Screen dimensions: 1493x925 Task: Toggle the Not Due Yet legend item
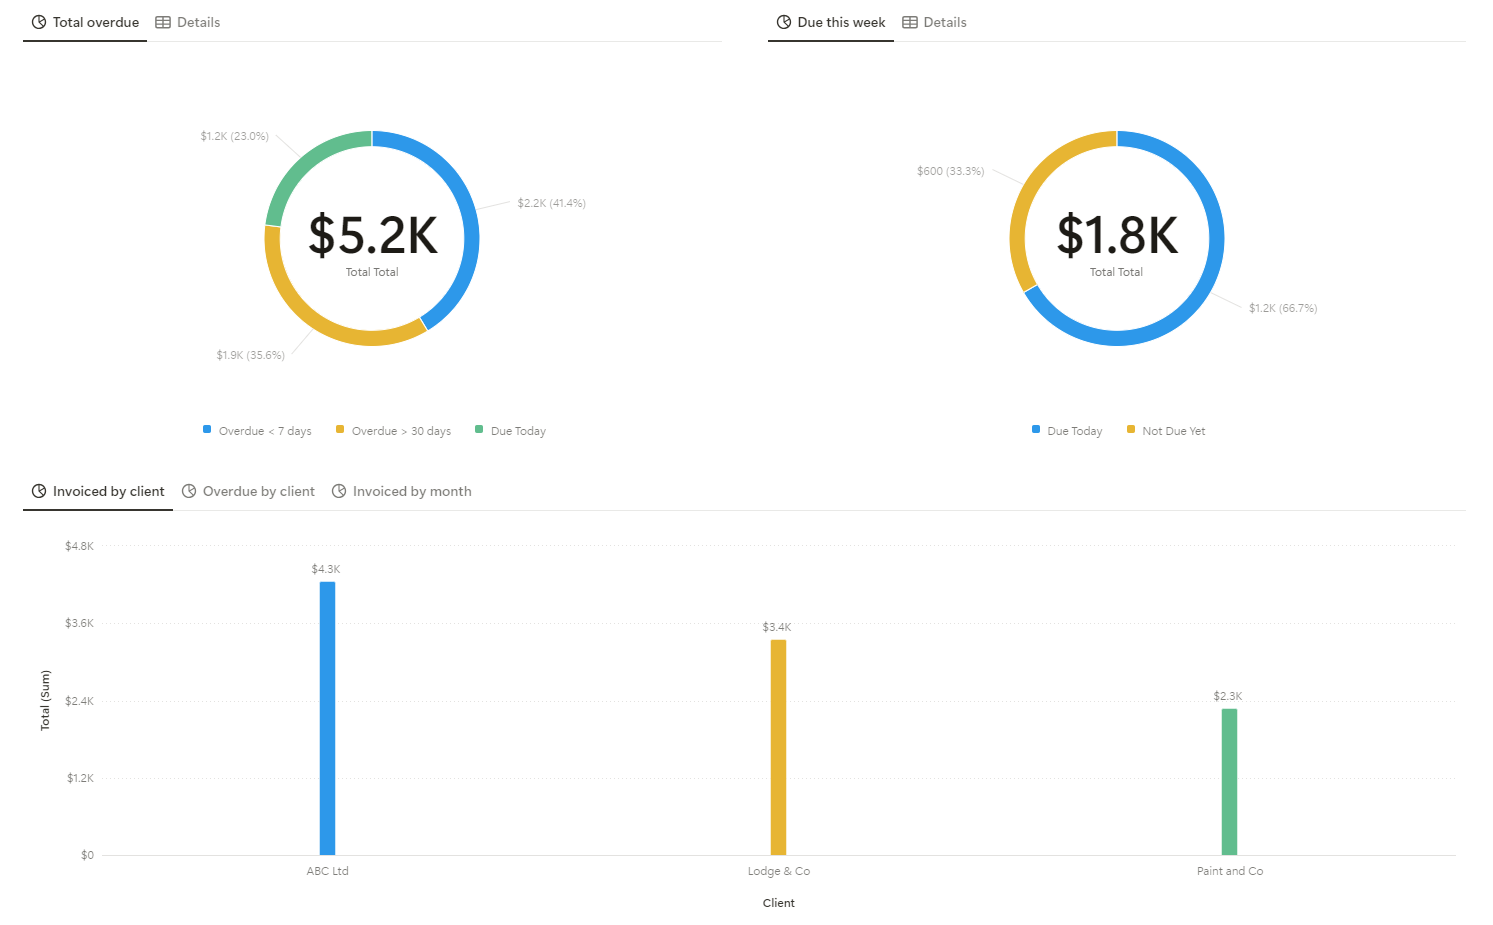point(1166,431)
